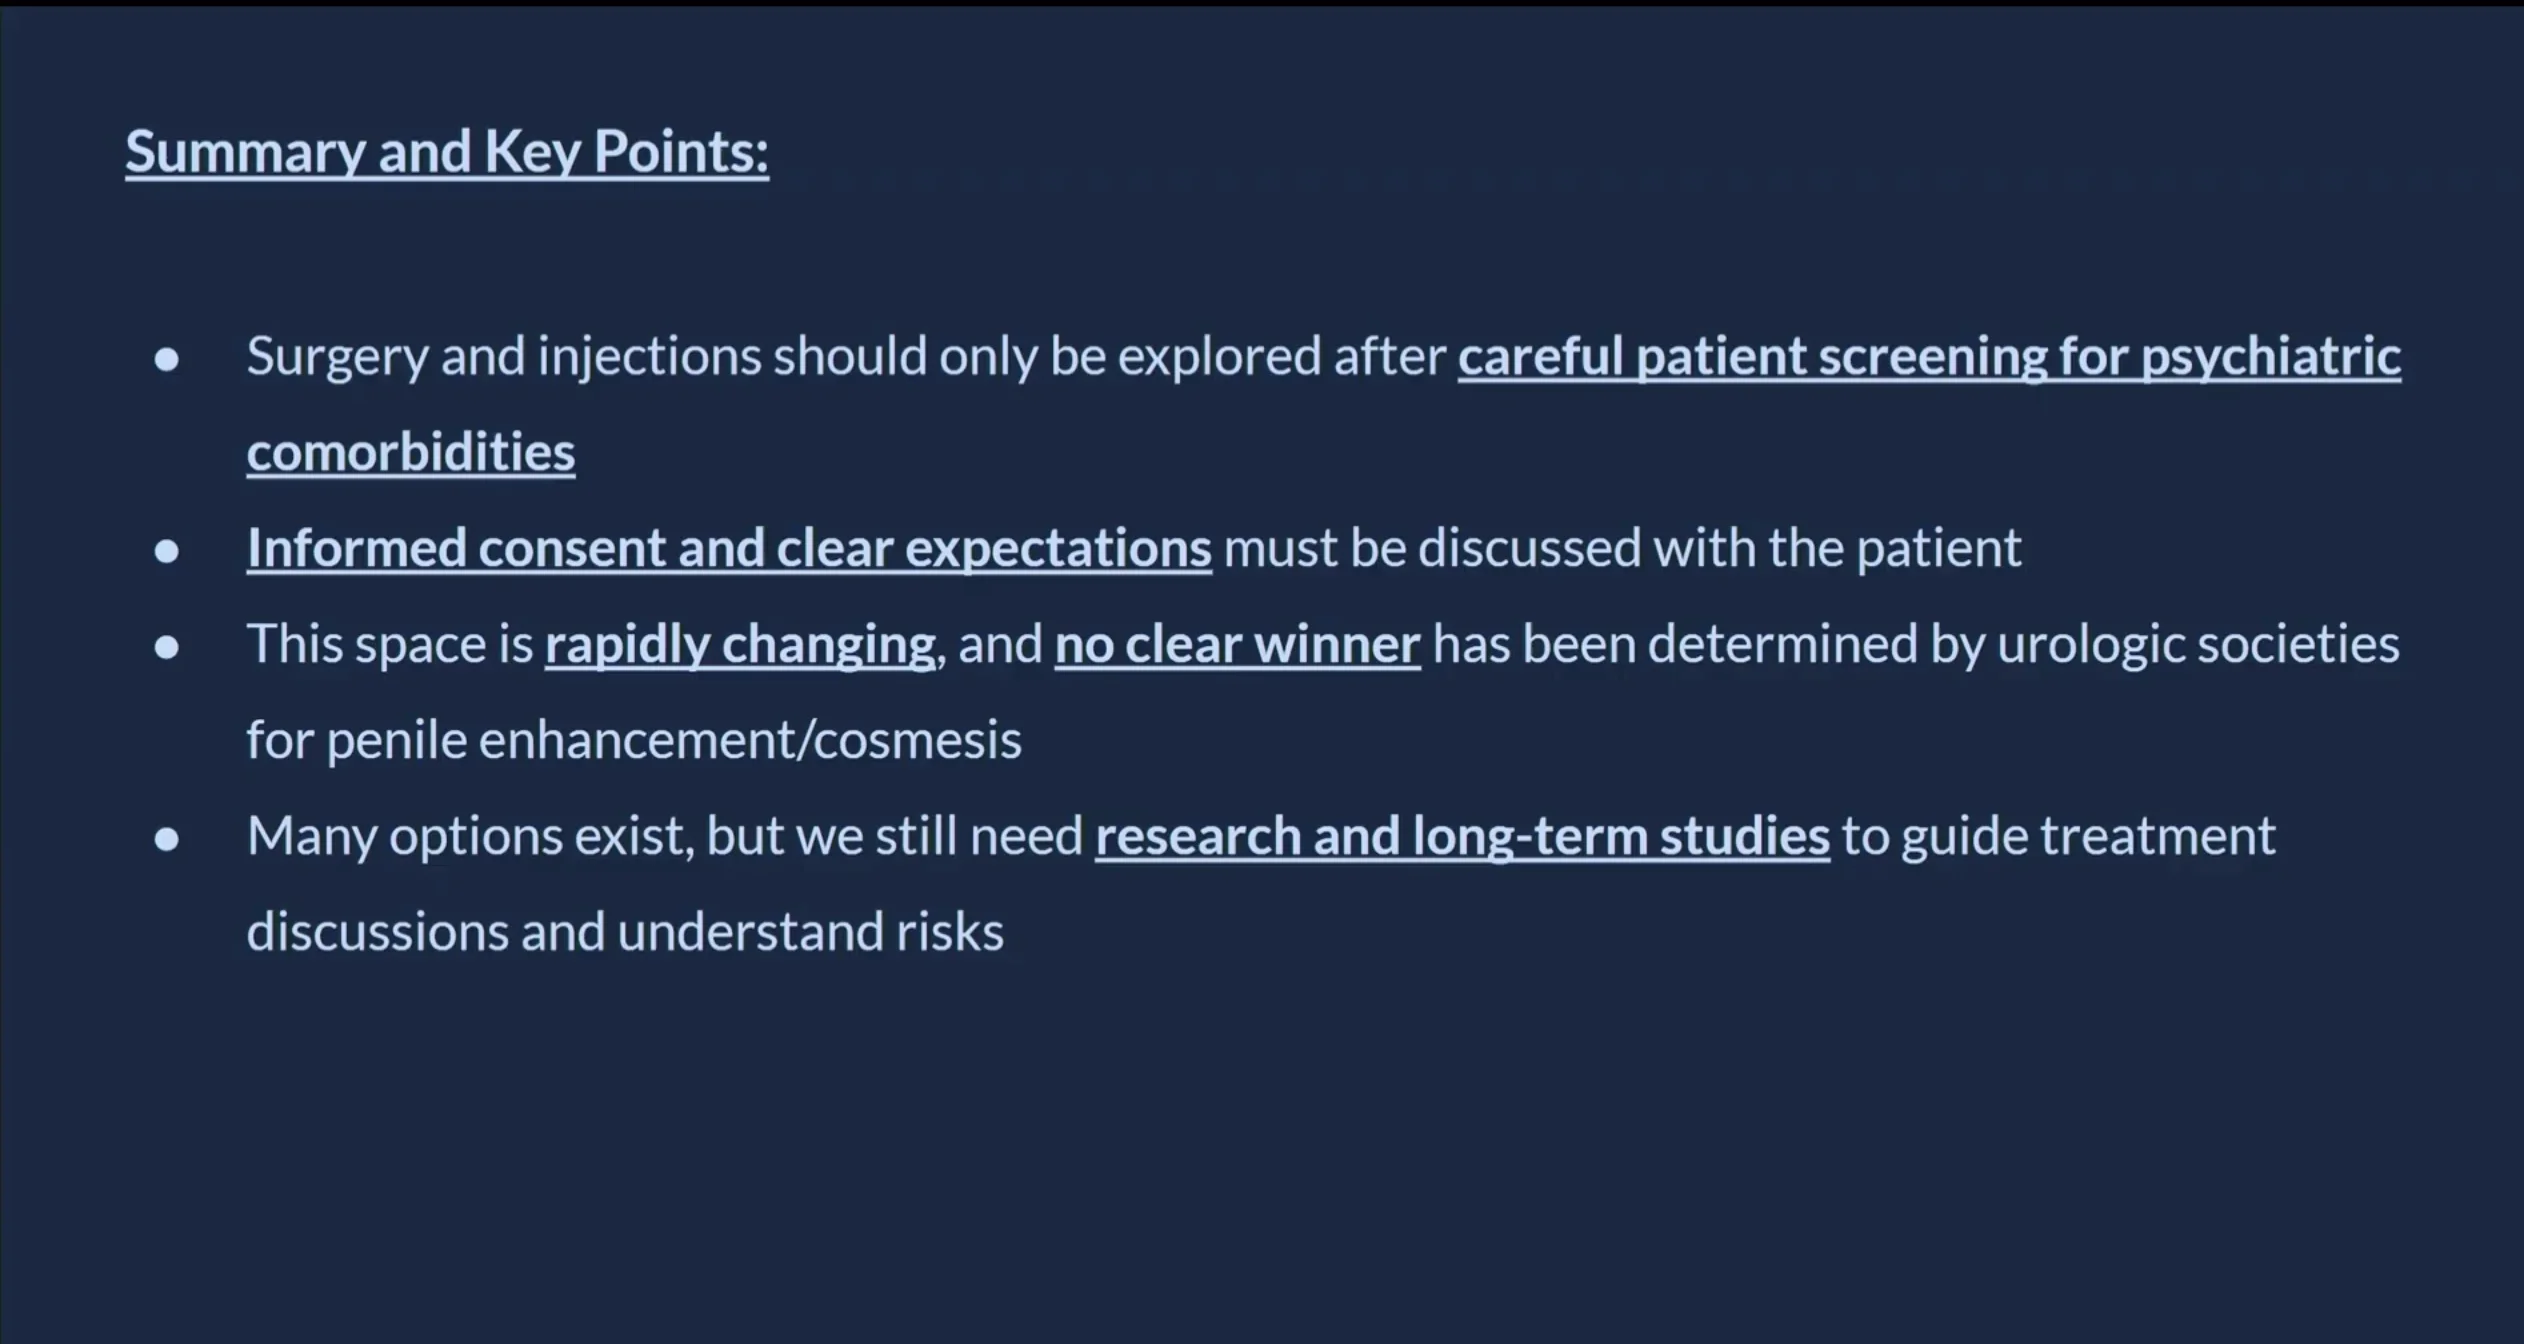Click the line 'for penile enhancement/cosmesis'

coord(633,740)
